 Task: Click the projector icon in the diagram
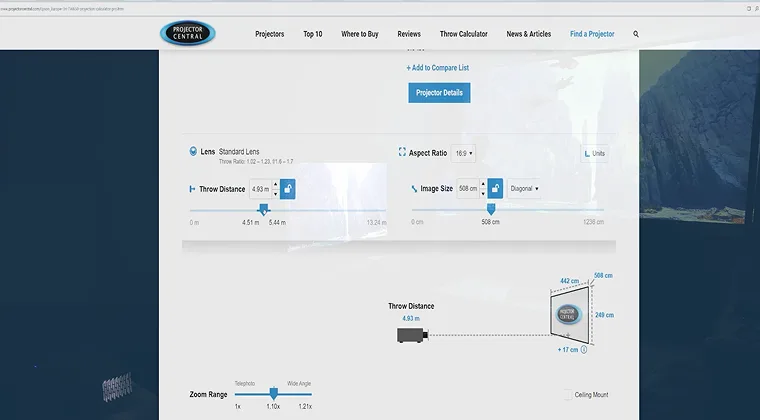coord(412,335)
